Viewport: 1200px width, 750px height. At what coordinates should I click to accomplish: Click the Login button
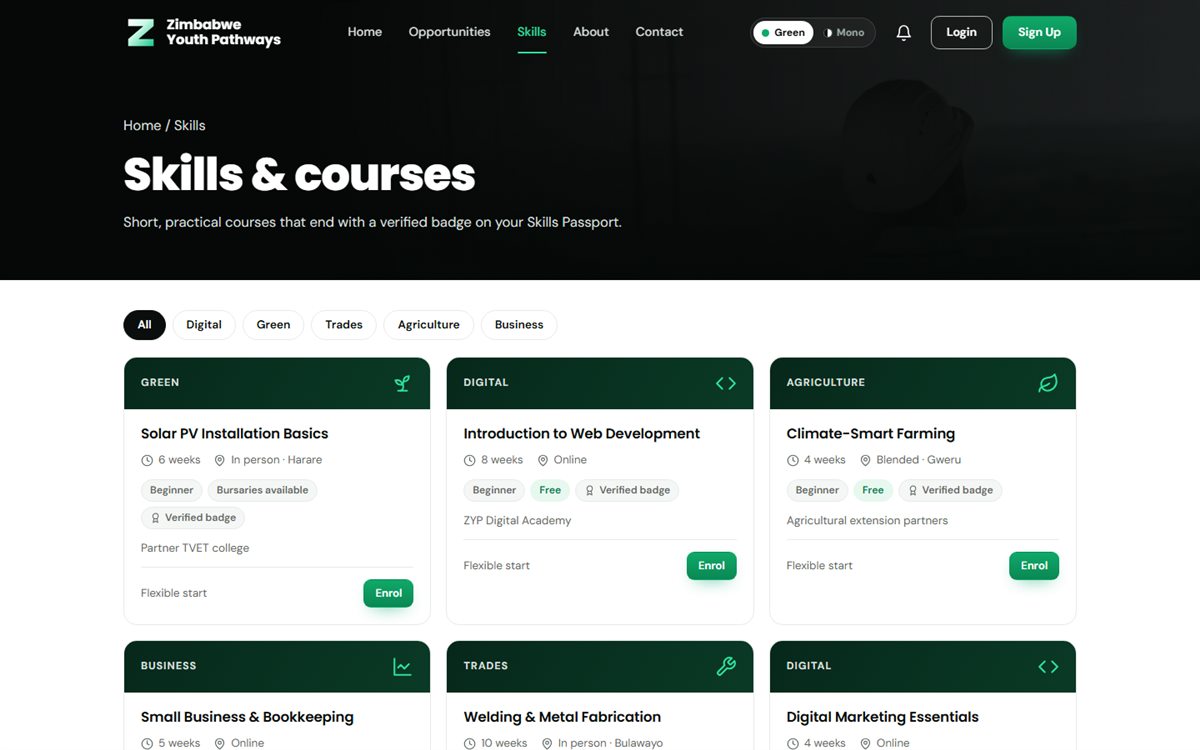click(x=961, y=33)
